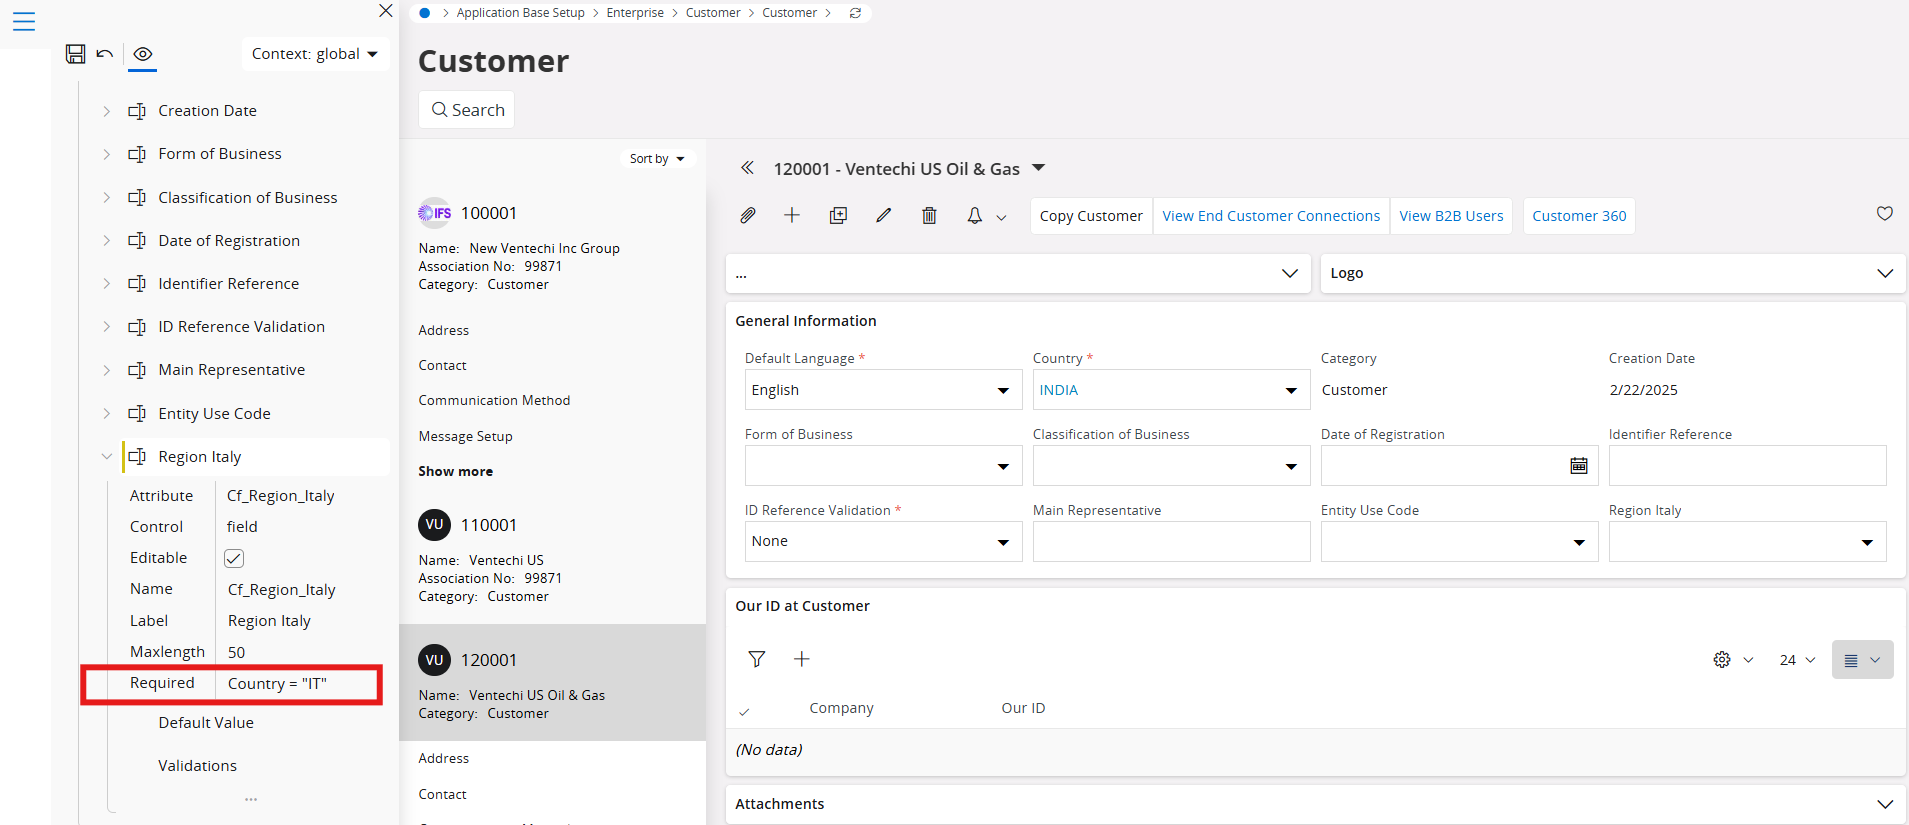Click the Identifier Reference field
This screenshot has height=825, width=1909.
click(1747, 466)
